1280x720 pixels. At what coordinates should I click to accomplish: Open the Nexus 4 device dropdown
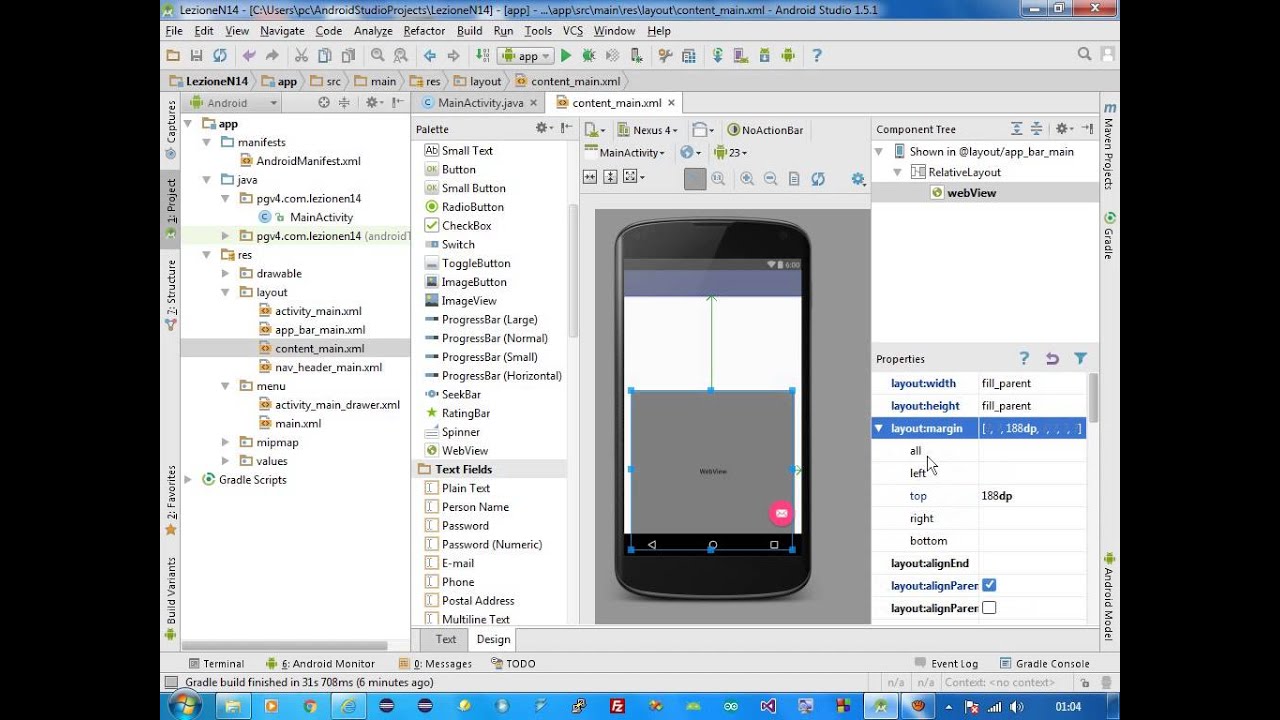click(647, 130)
